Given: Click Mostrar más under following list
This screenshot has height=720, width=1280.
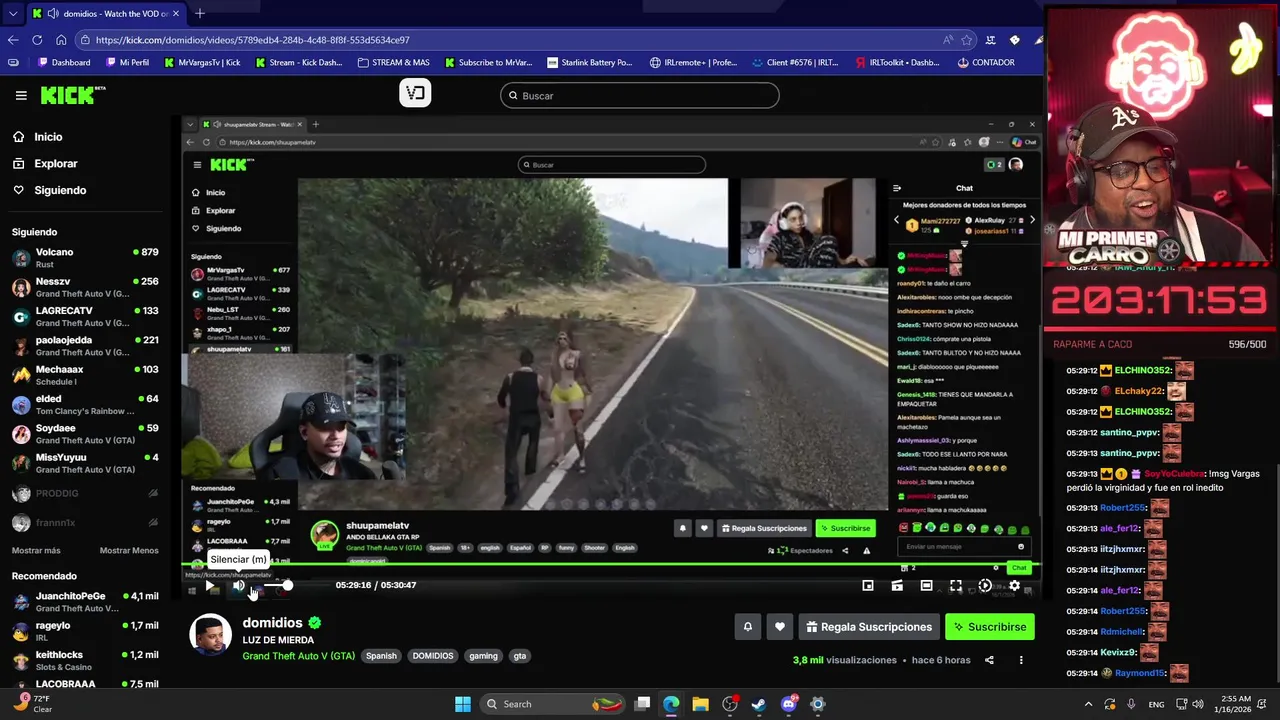Looking at the screenshot, I should 36,551.
